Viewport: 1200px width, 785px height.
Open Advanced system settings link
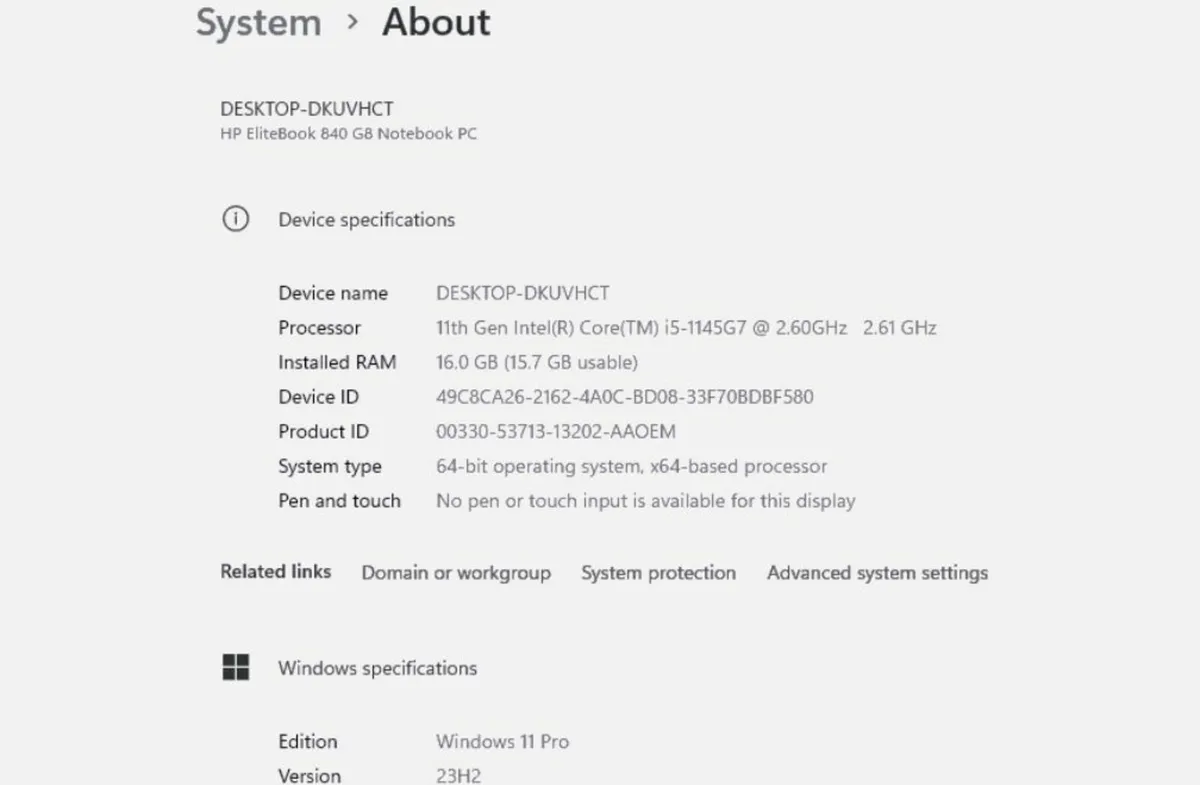pos(877,573)
